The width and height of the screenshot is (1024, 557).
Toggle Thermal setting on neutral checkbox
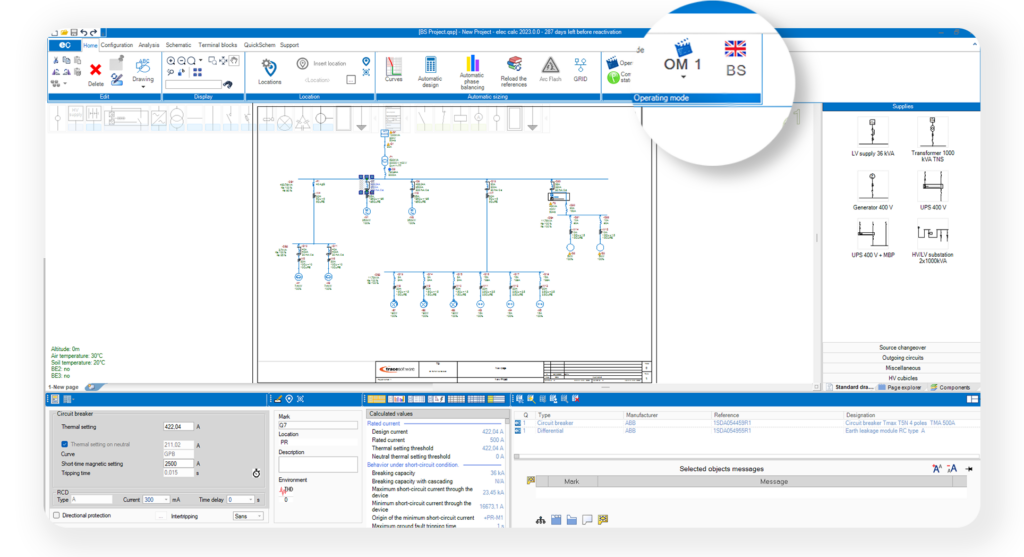(x=65, y=444)
